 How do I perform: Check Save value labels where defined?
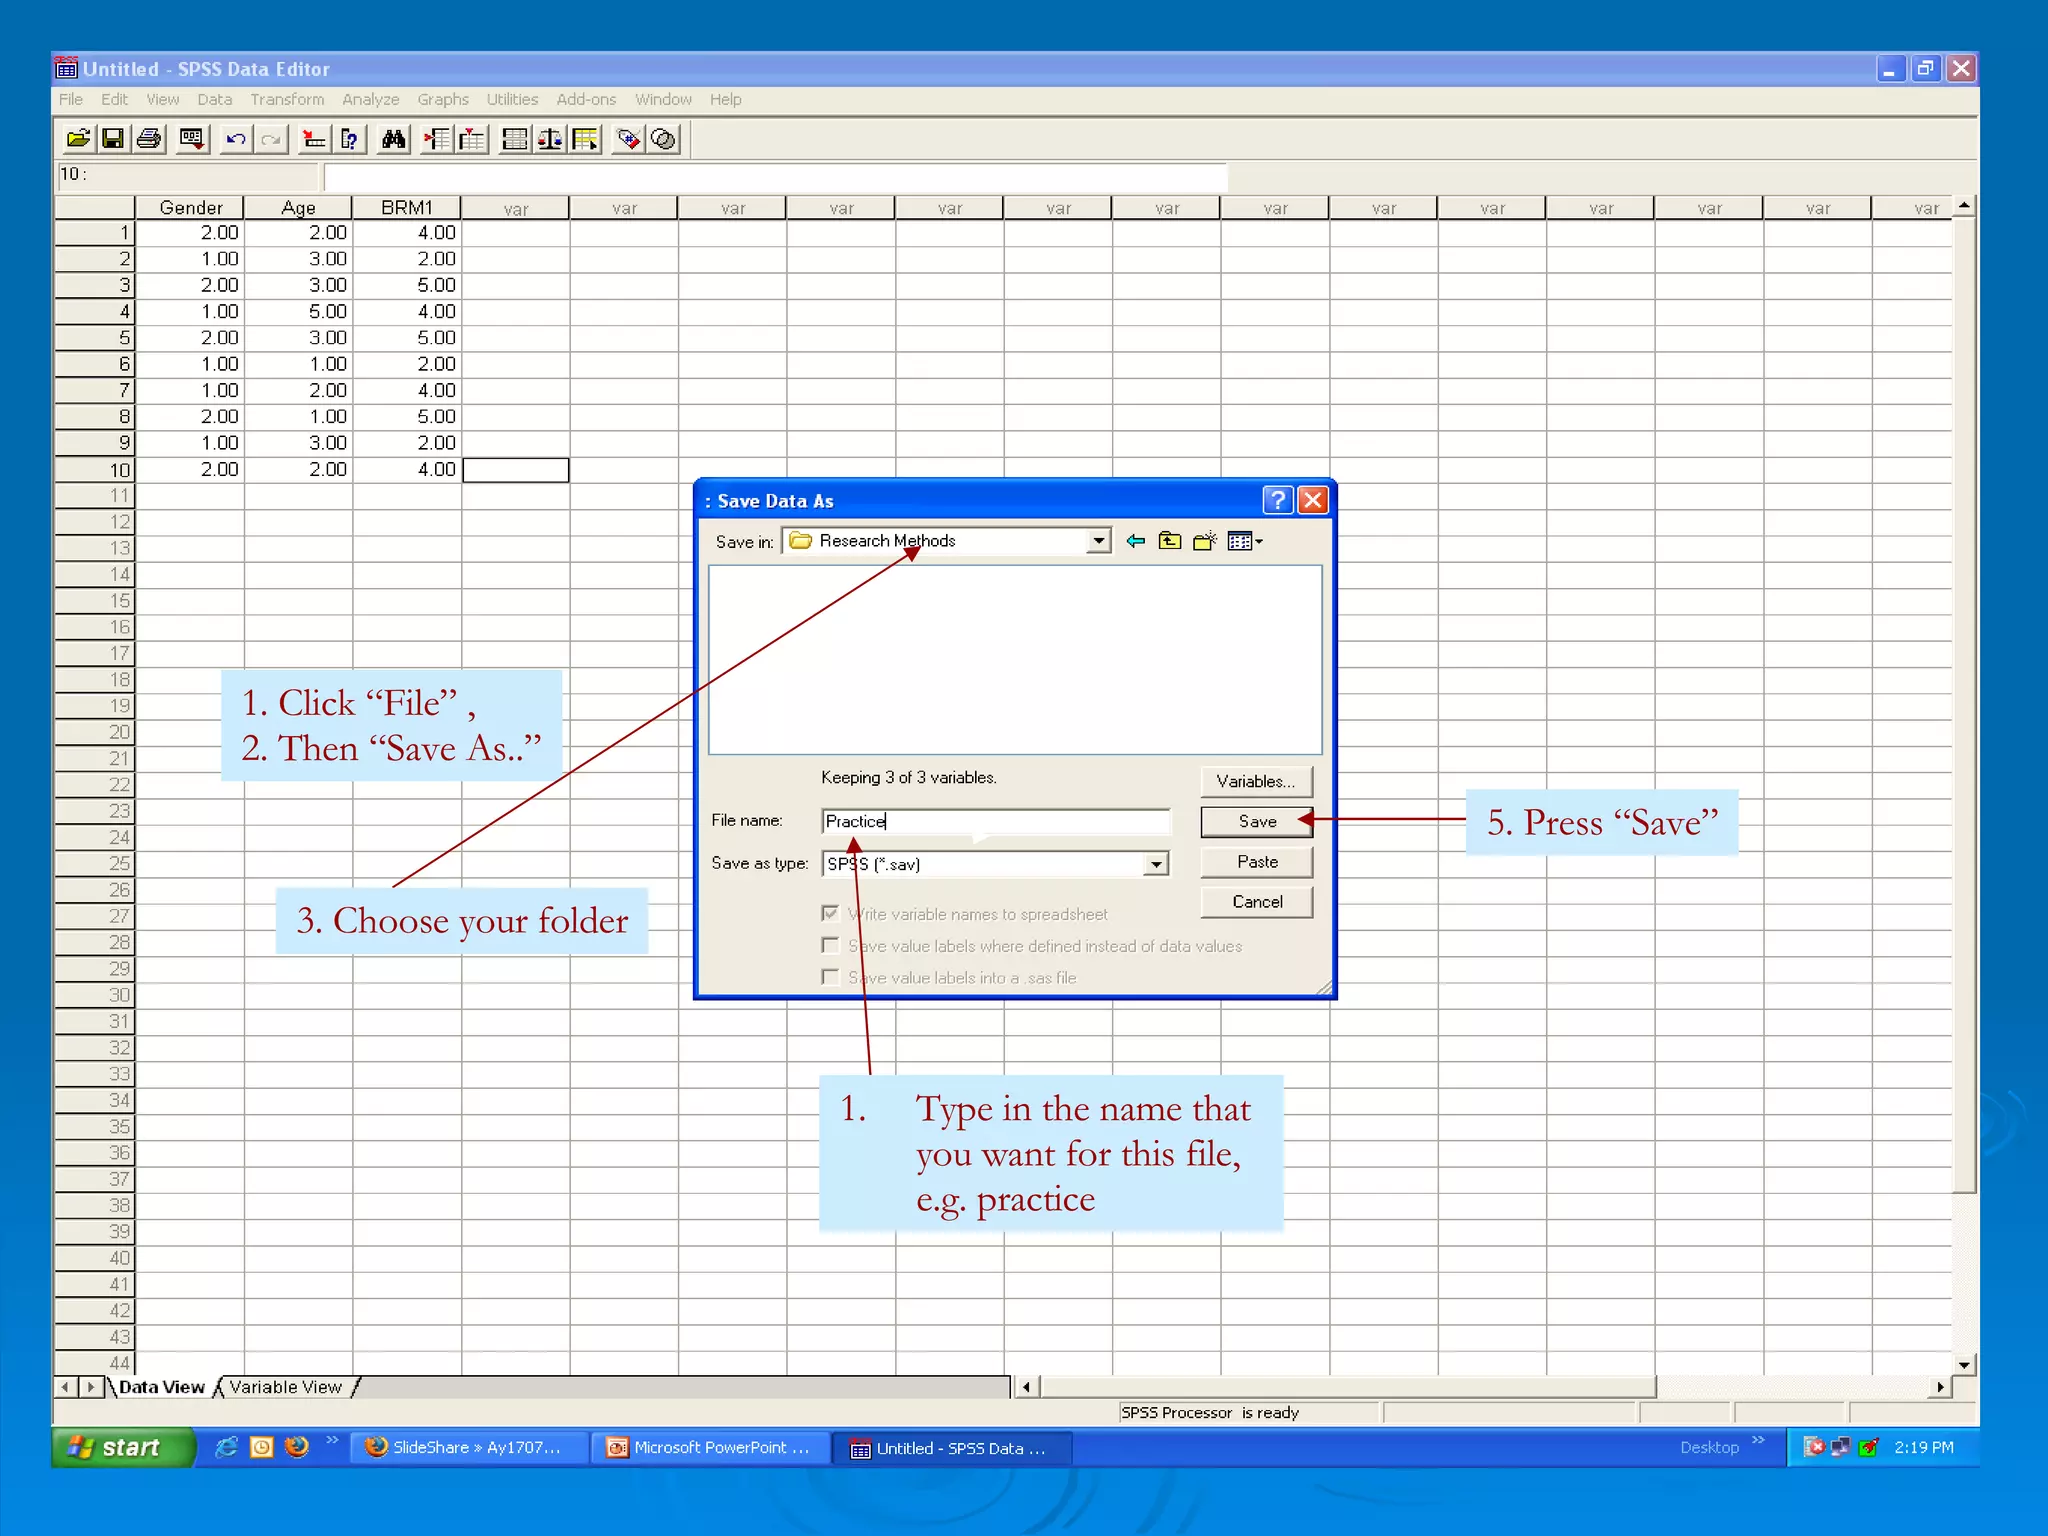(830, 945)
